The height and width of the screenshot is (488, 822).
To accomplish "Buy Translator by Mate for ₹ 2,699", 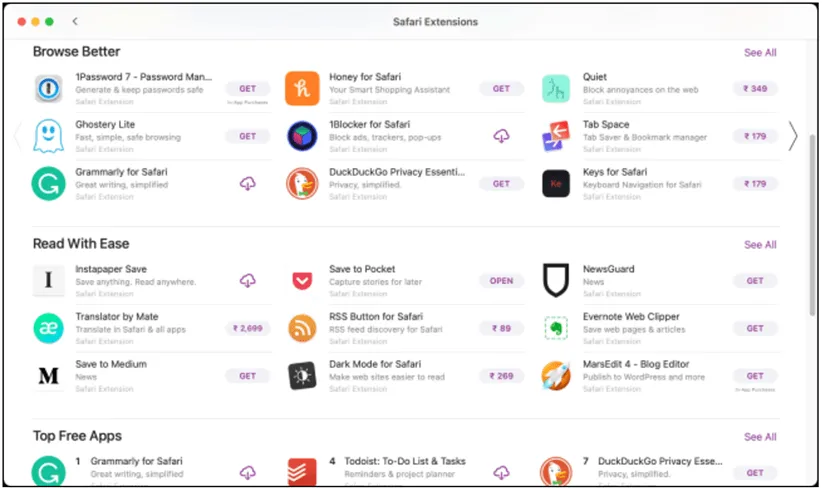I will pyautogui.click(x=247, y=328).
